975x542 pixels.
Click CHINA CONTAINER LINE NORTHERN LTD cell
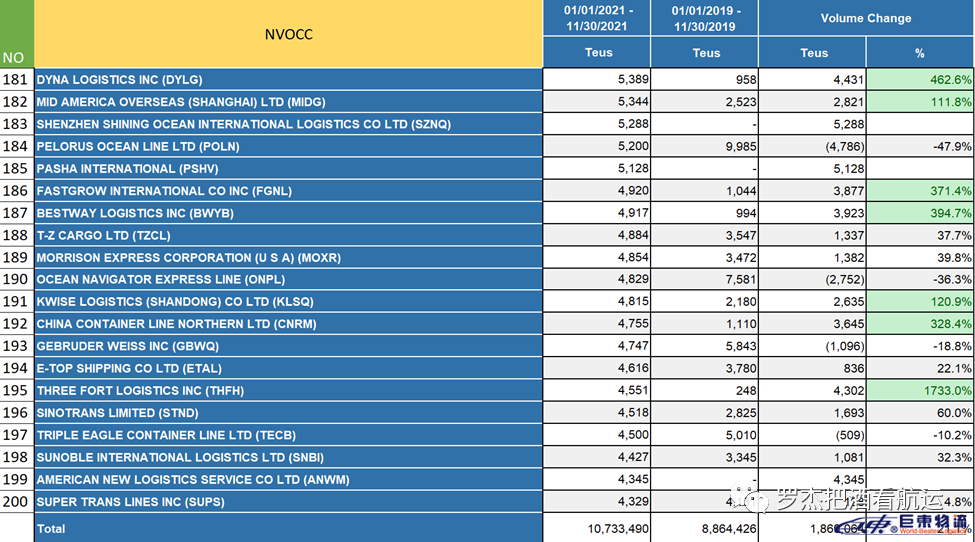[289, 324]
